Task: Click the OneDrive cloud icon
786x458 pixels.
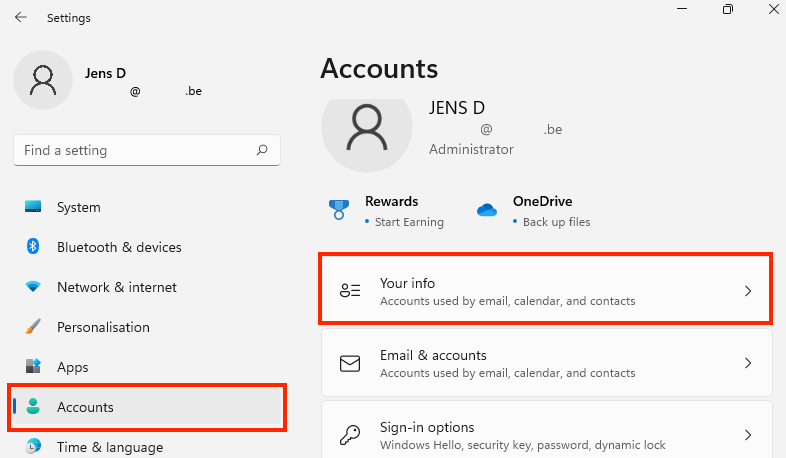Action: click(x=487, y=209)
